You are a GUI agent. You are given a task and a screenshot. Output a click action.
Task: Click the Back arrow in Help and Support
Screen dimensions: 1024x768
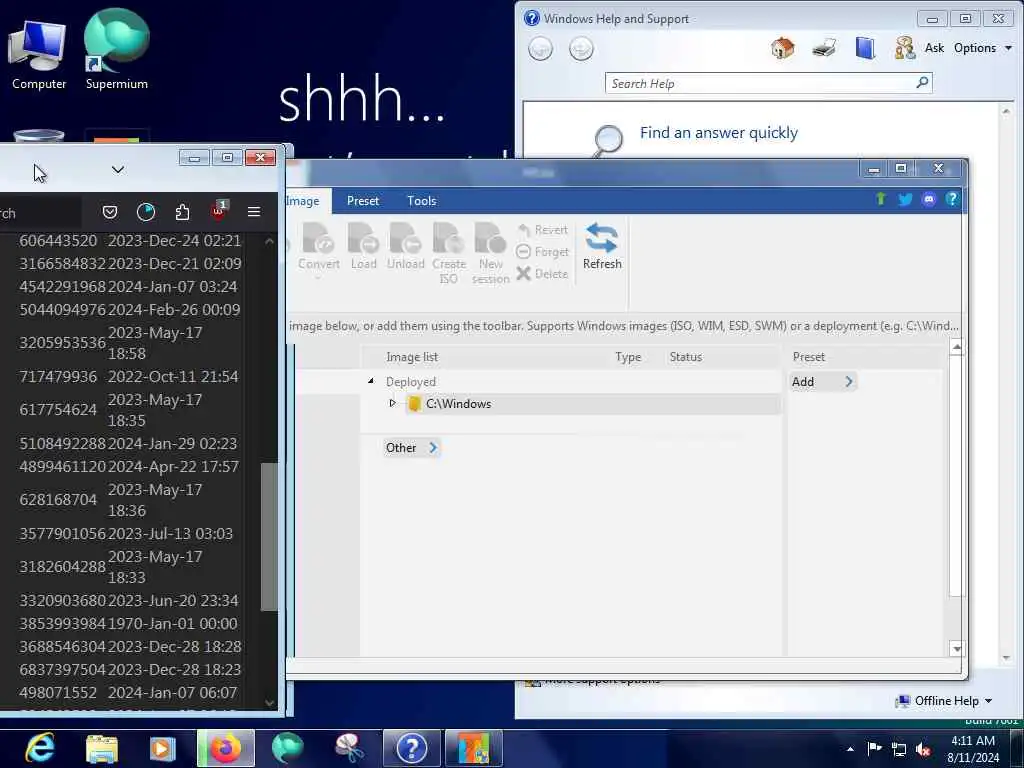[540, 48]
